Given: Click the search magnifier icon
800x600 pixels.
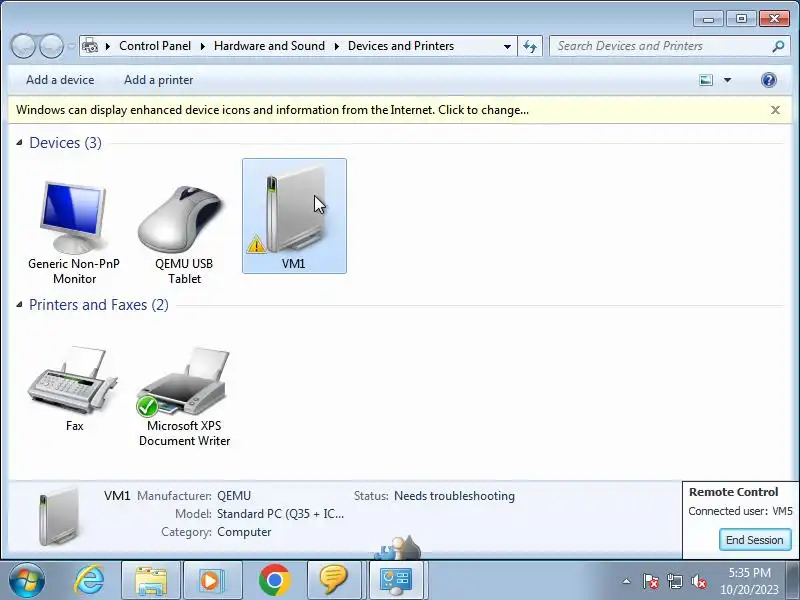Looking at the screenshot, I should pyautogui.click(x=778, y=46).
